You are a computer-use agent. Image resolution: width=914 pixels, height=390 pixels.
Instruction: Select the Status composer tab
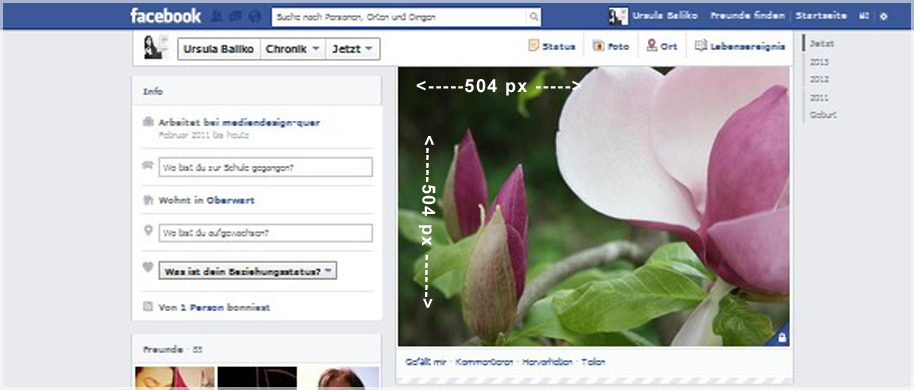click(552, 46)
